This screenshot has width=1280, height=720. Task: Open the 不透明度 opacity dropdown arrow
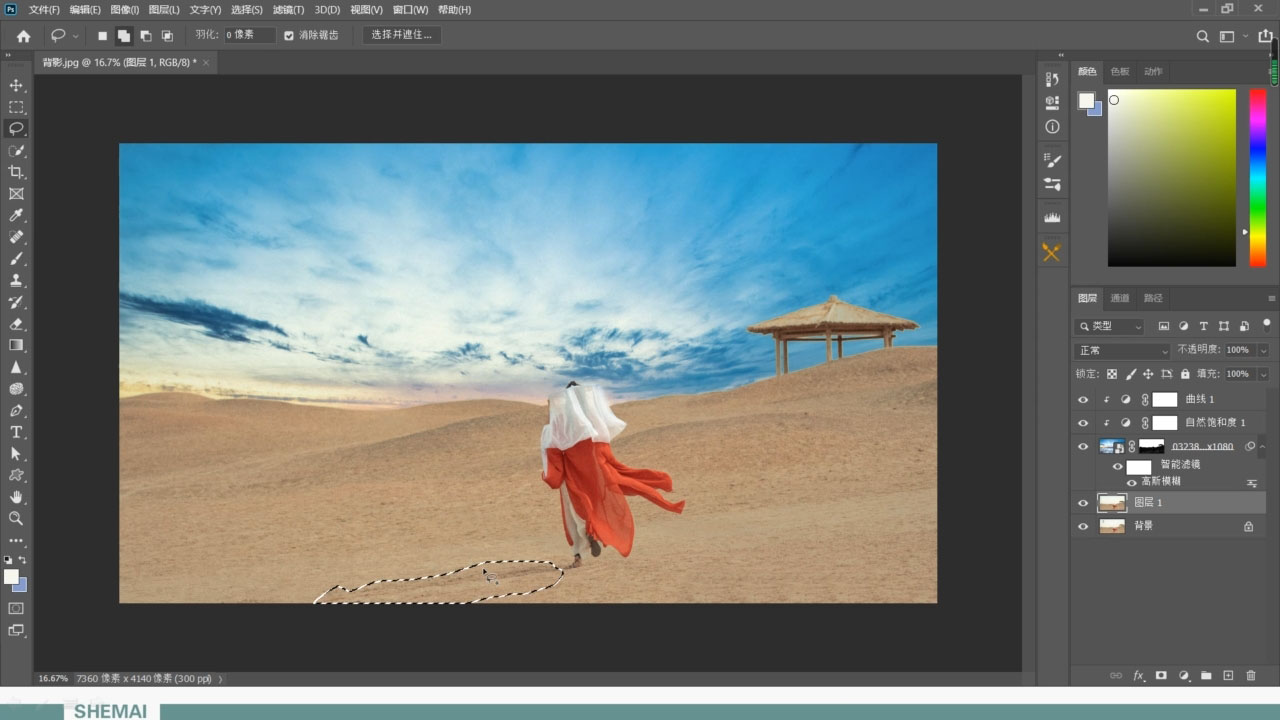pos(1263,351)
